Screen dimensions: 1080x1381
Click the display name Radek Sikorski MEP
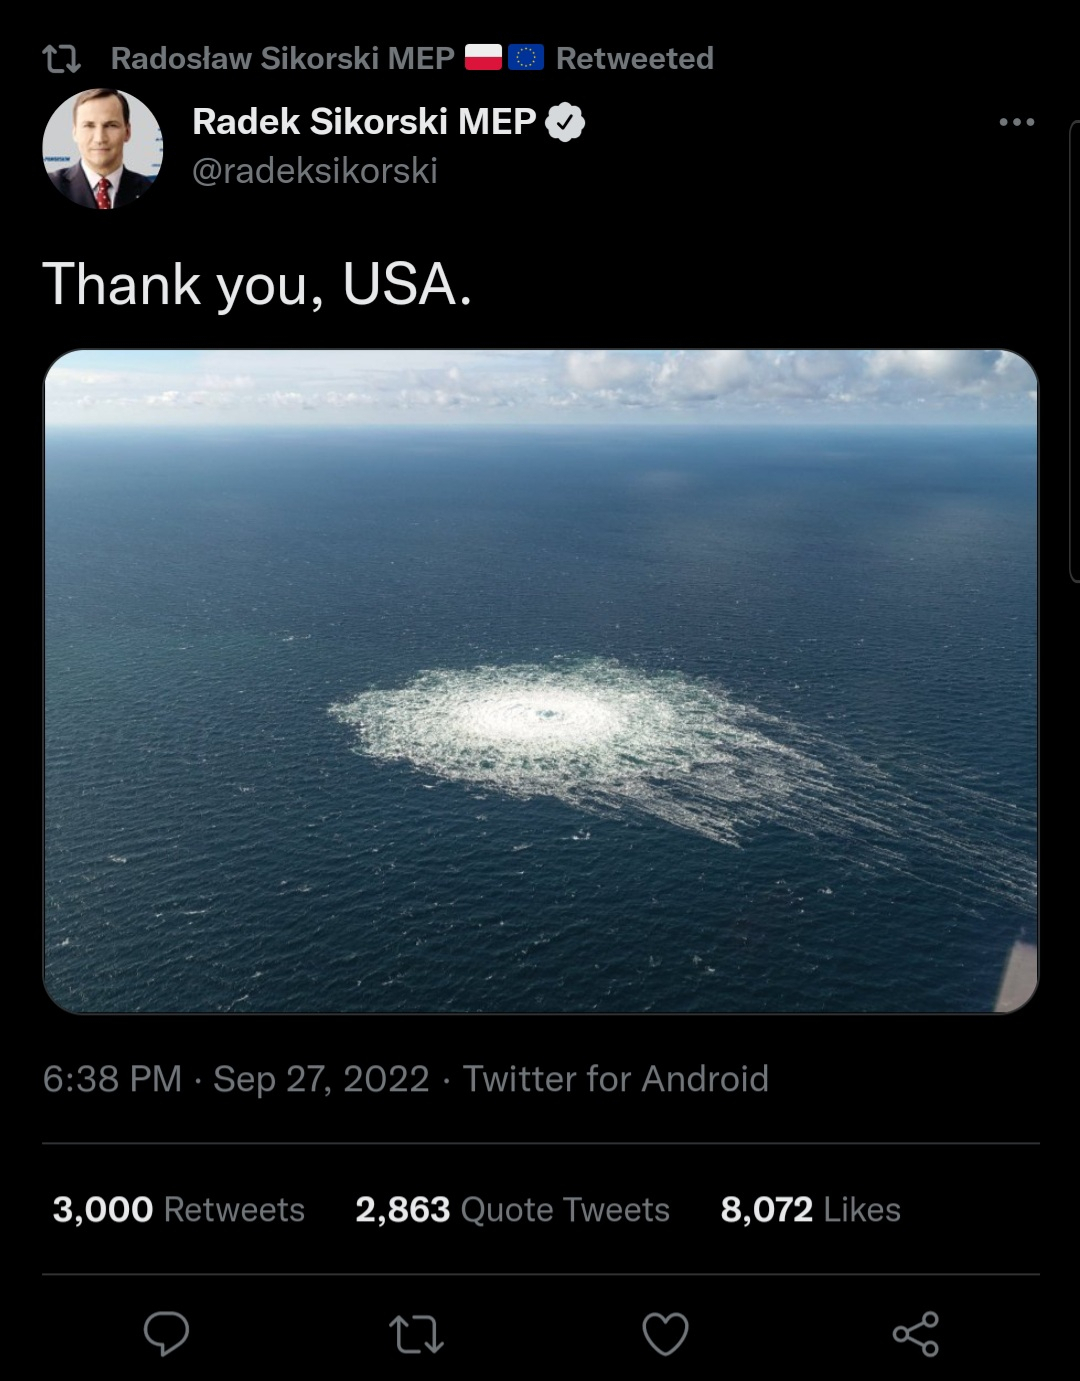point(364,122)
